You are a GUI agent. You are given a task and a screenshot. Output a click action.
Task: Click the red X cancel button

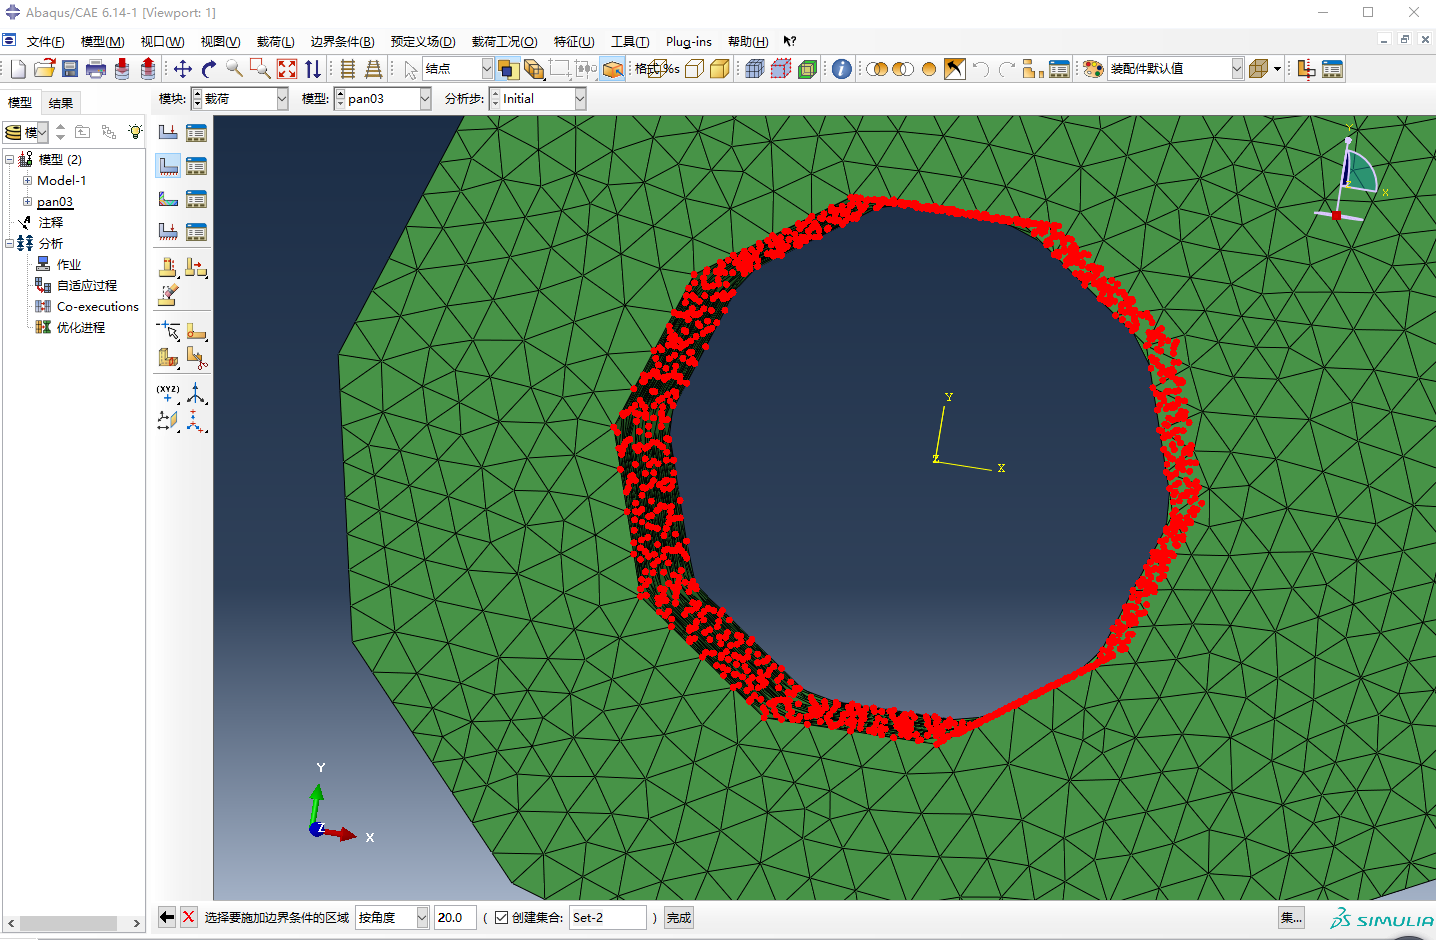[x=188, y=917]
